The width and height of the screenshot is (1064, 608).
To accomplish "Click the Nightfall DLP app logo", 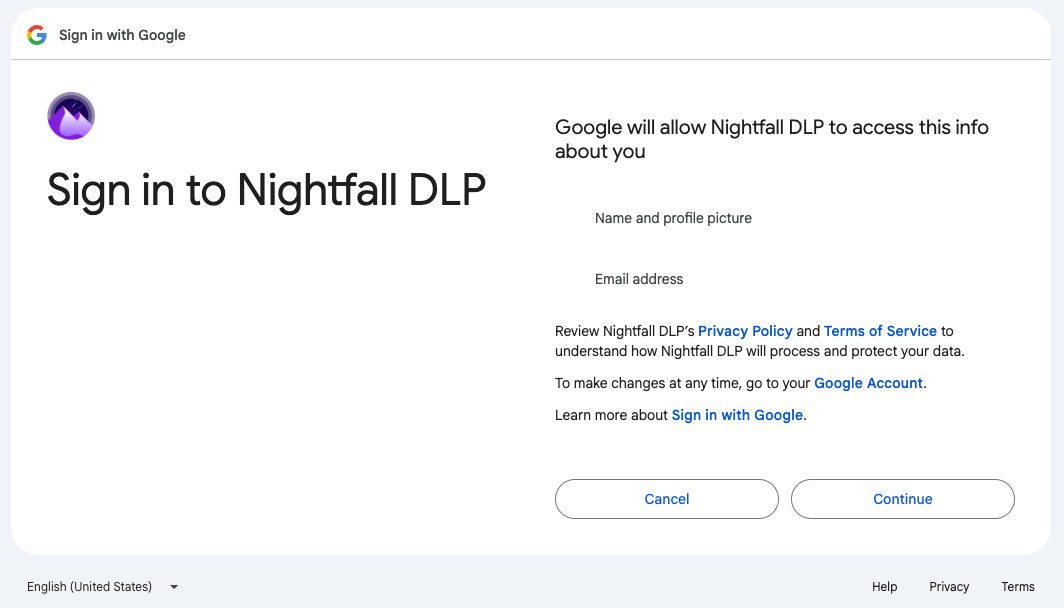I will [x=71, y=116].
